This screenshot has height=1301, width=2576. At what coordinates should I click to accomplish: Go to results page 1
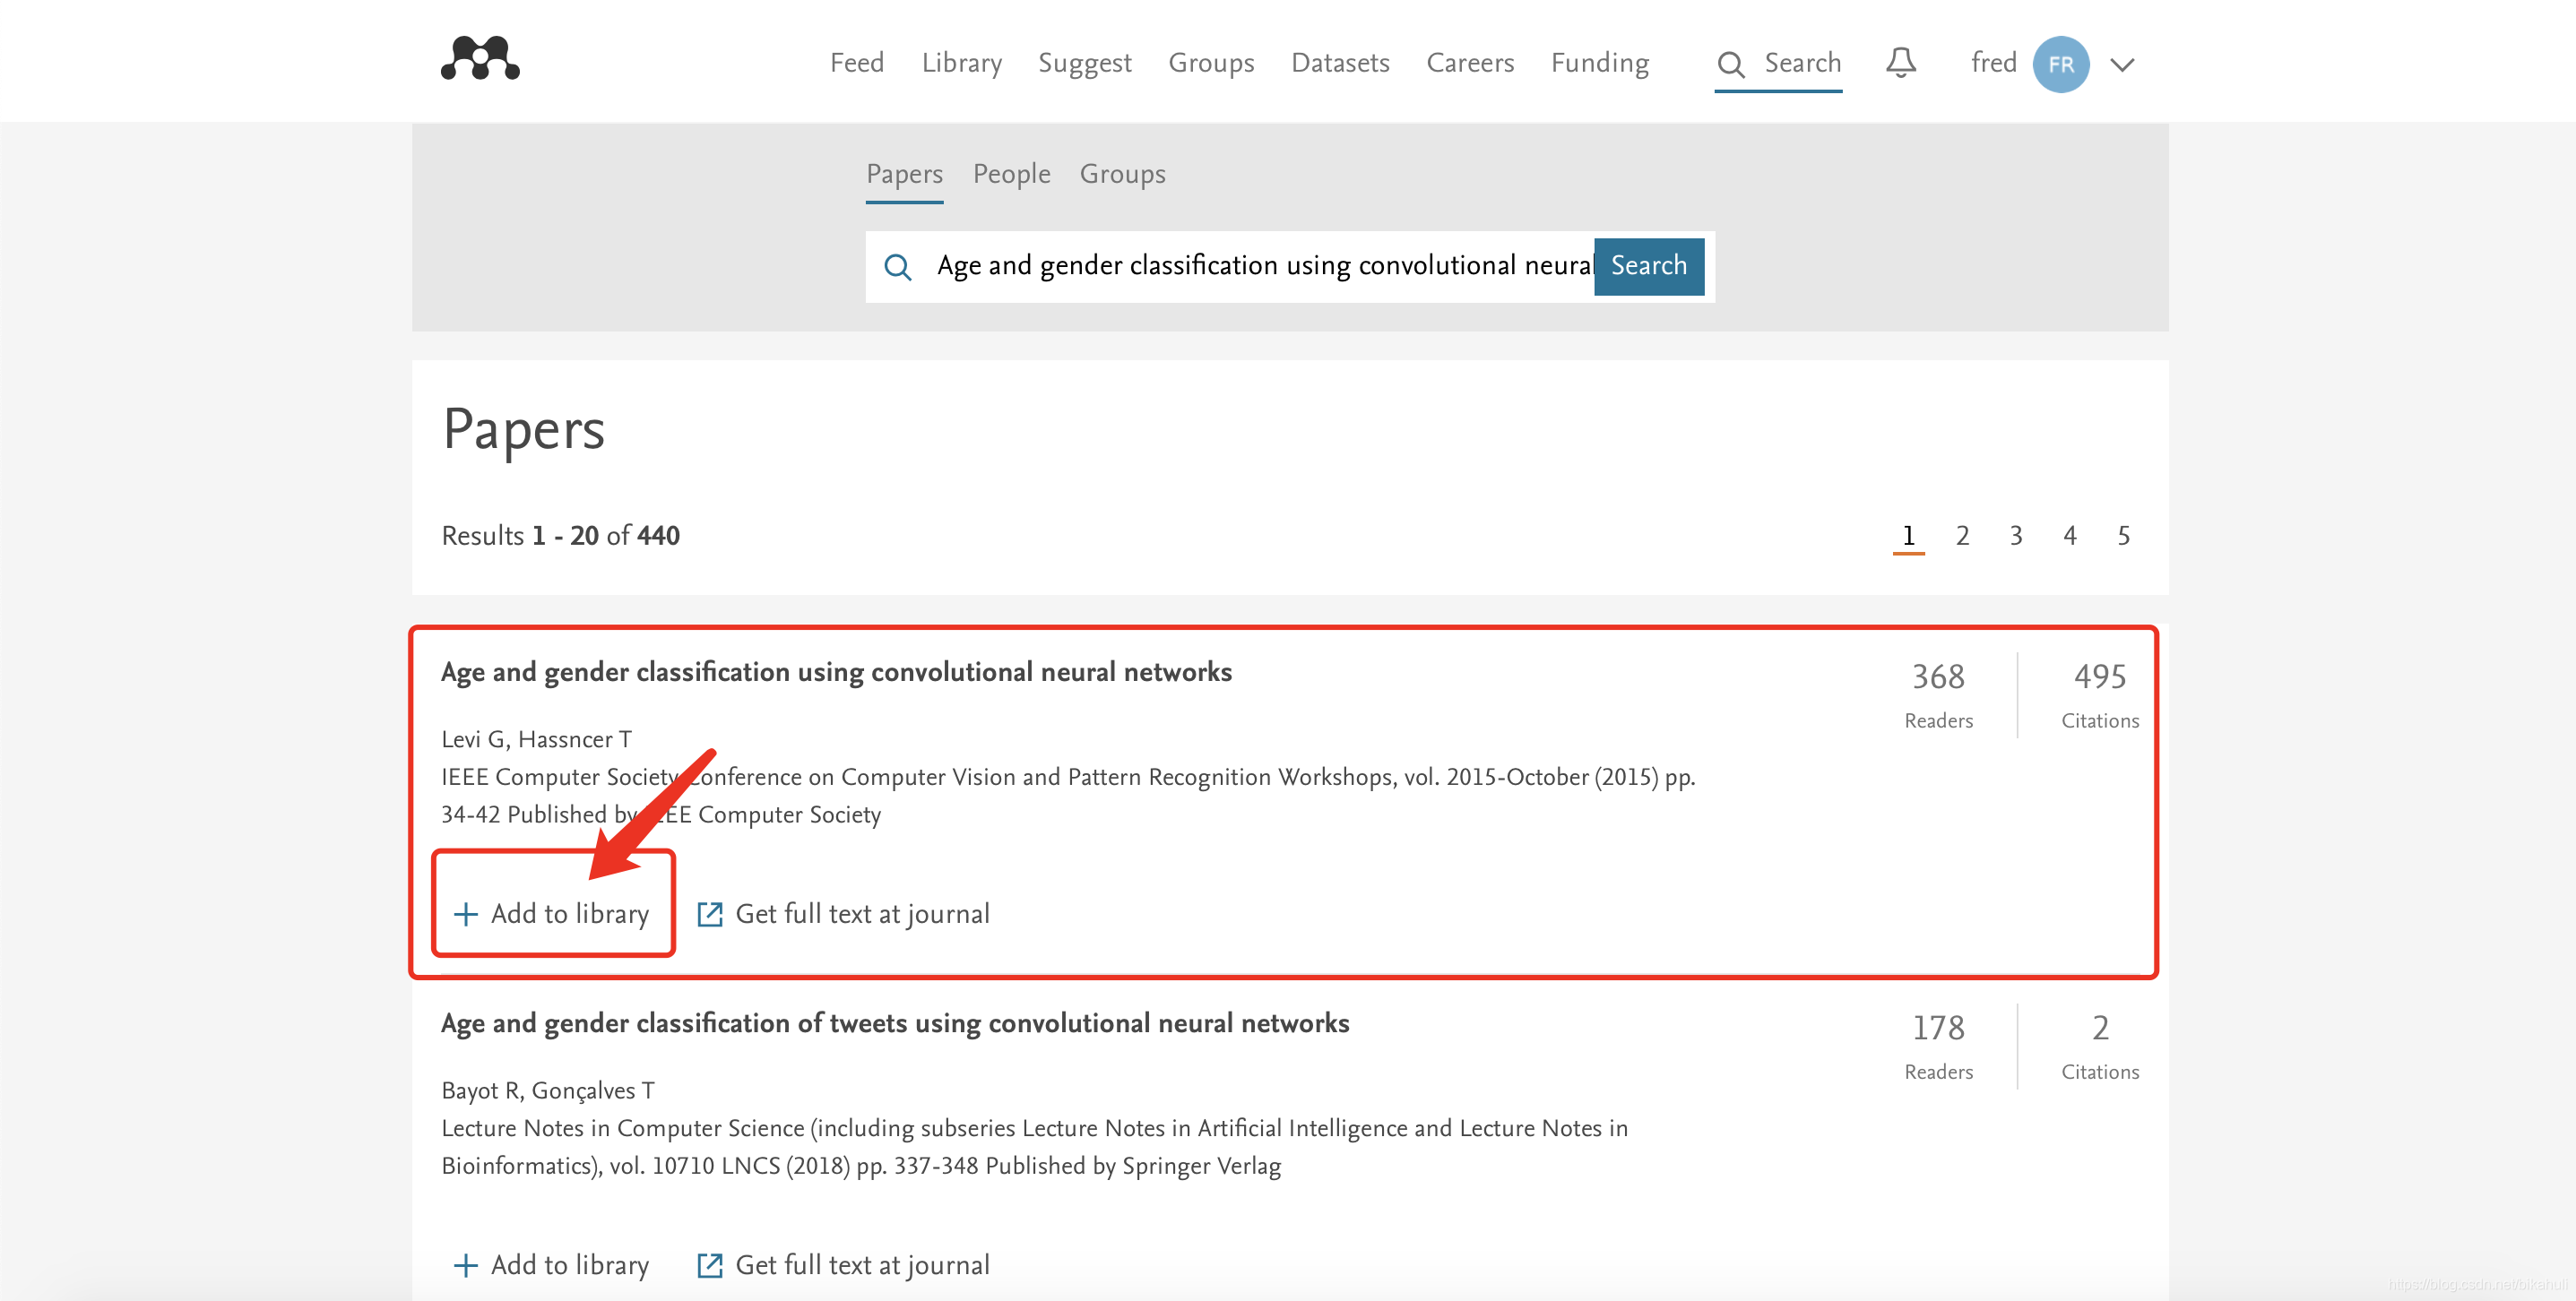point(1908,536)
